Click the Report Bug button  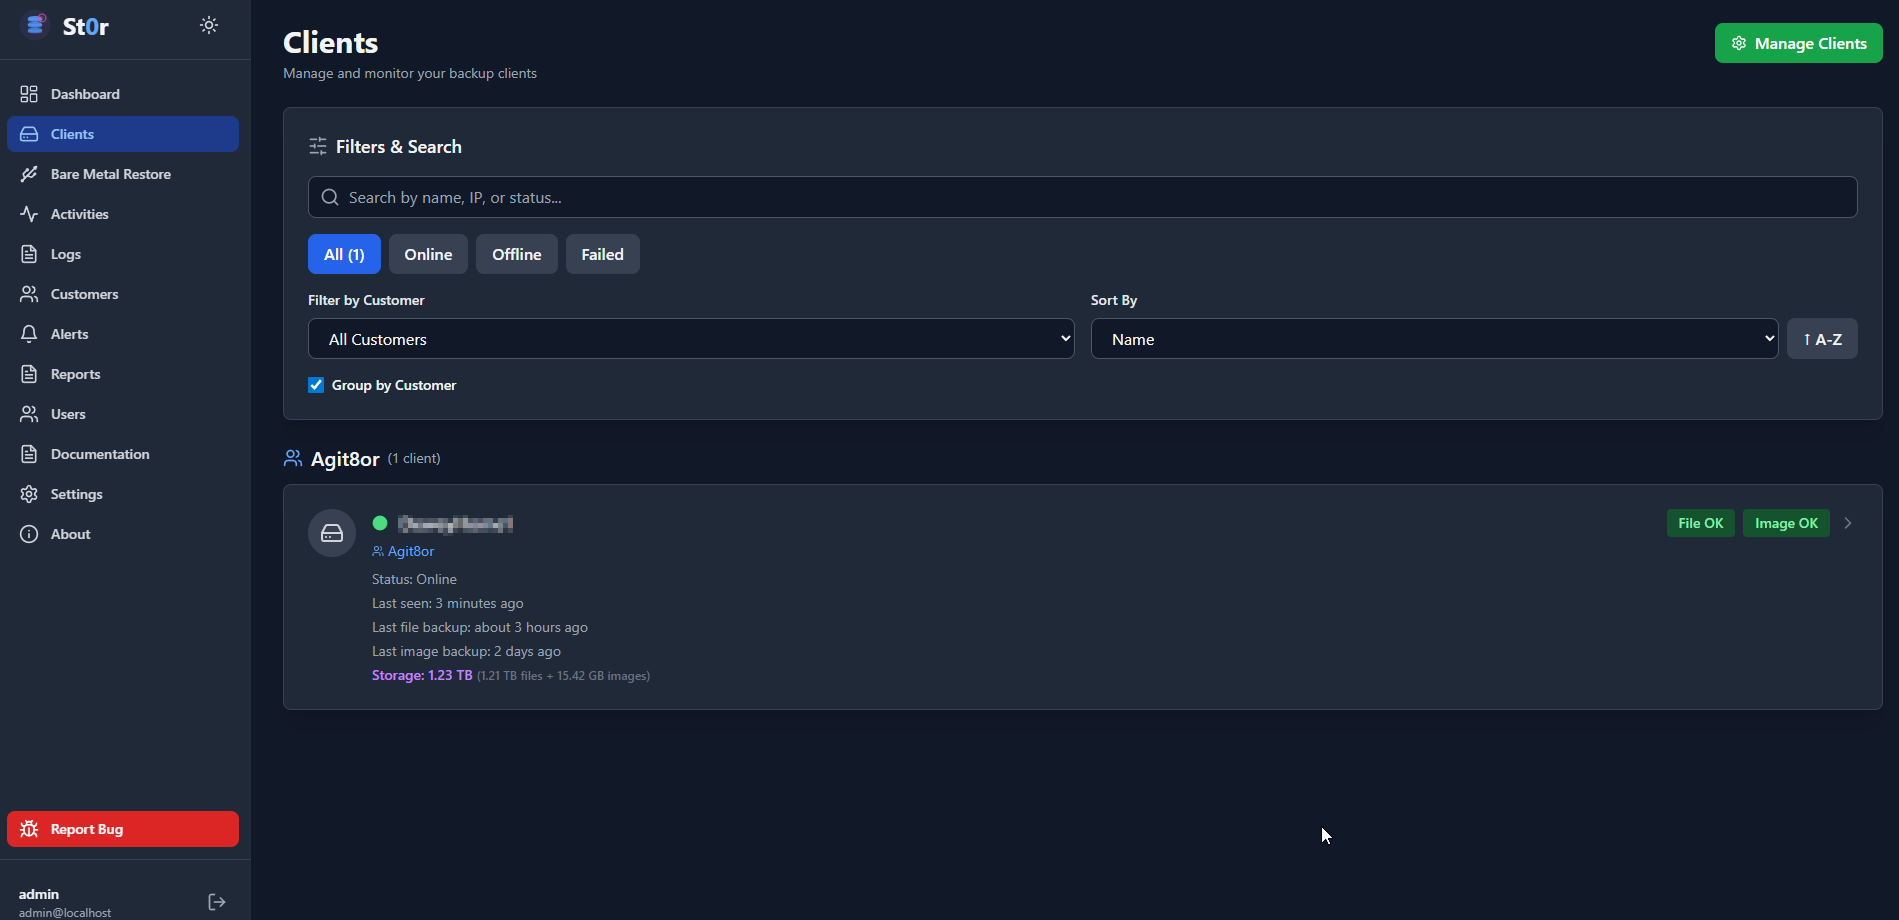coord(122,828)
